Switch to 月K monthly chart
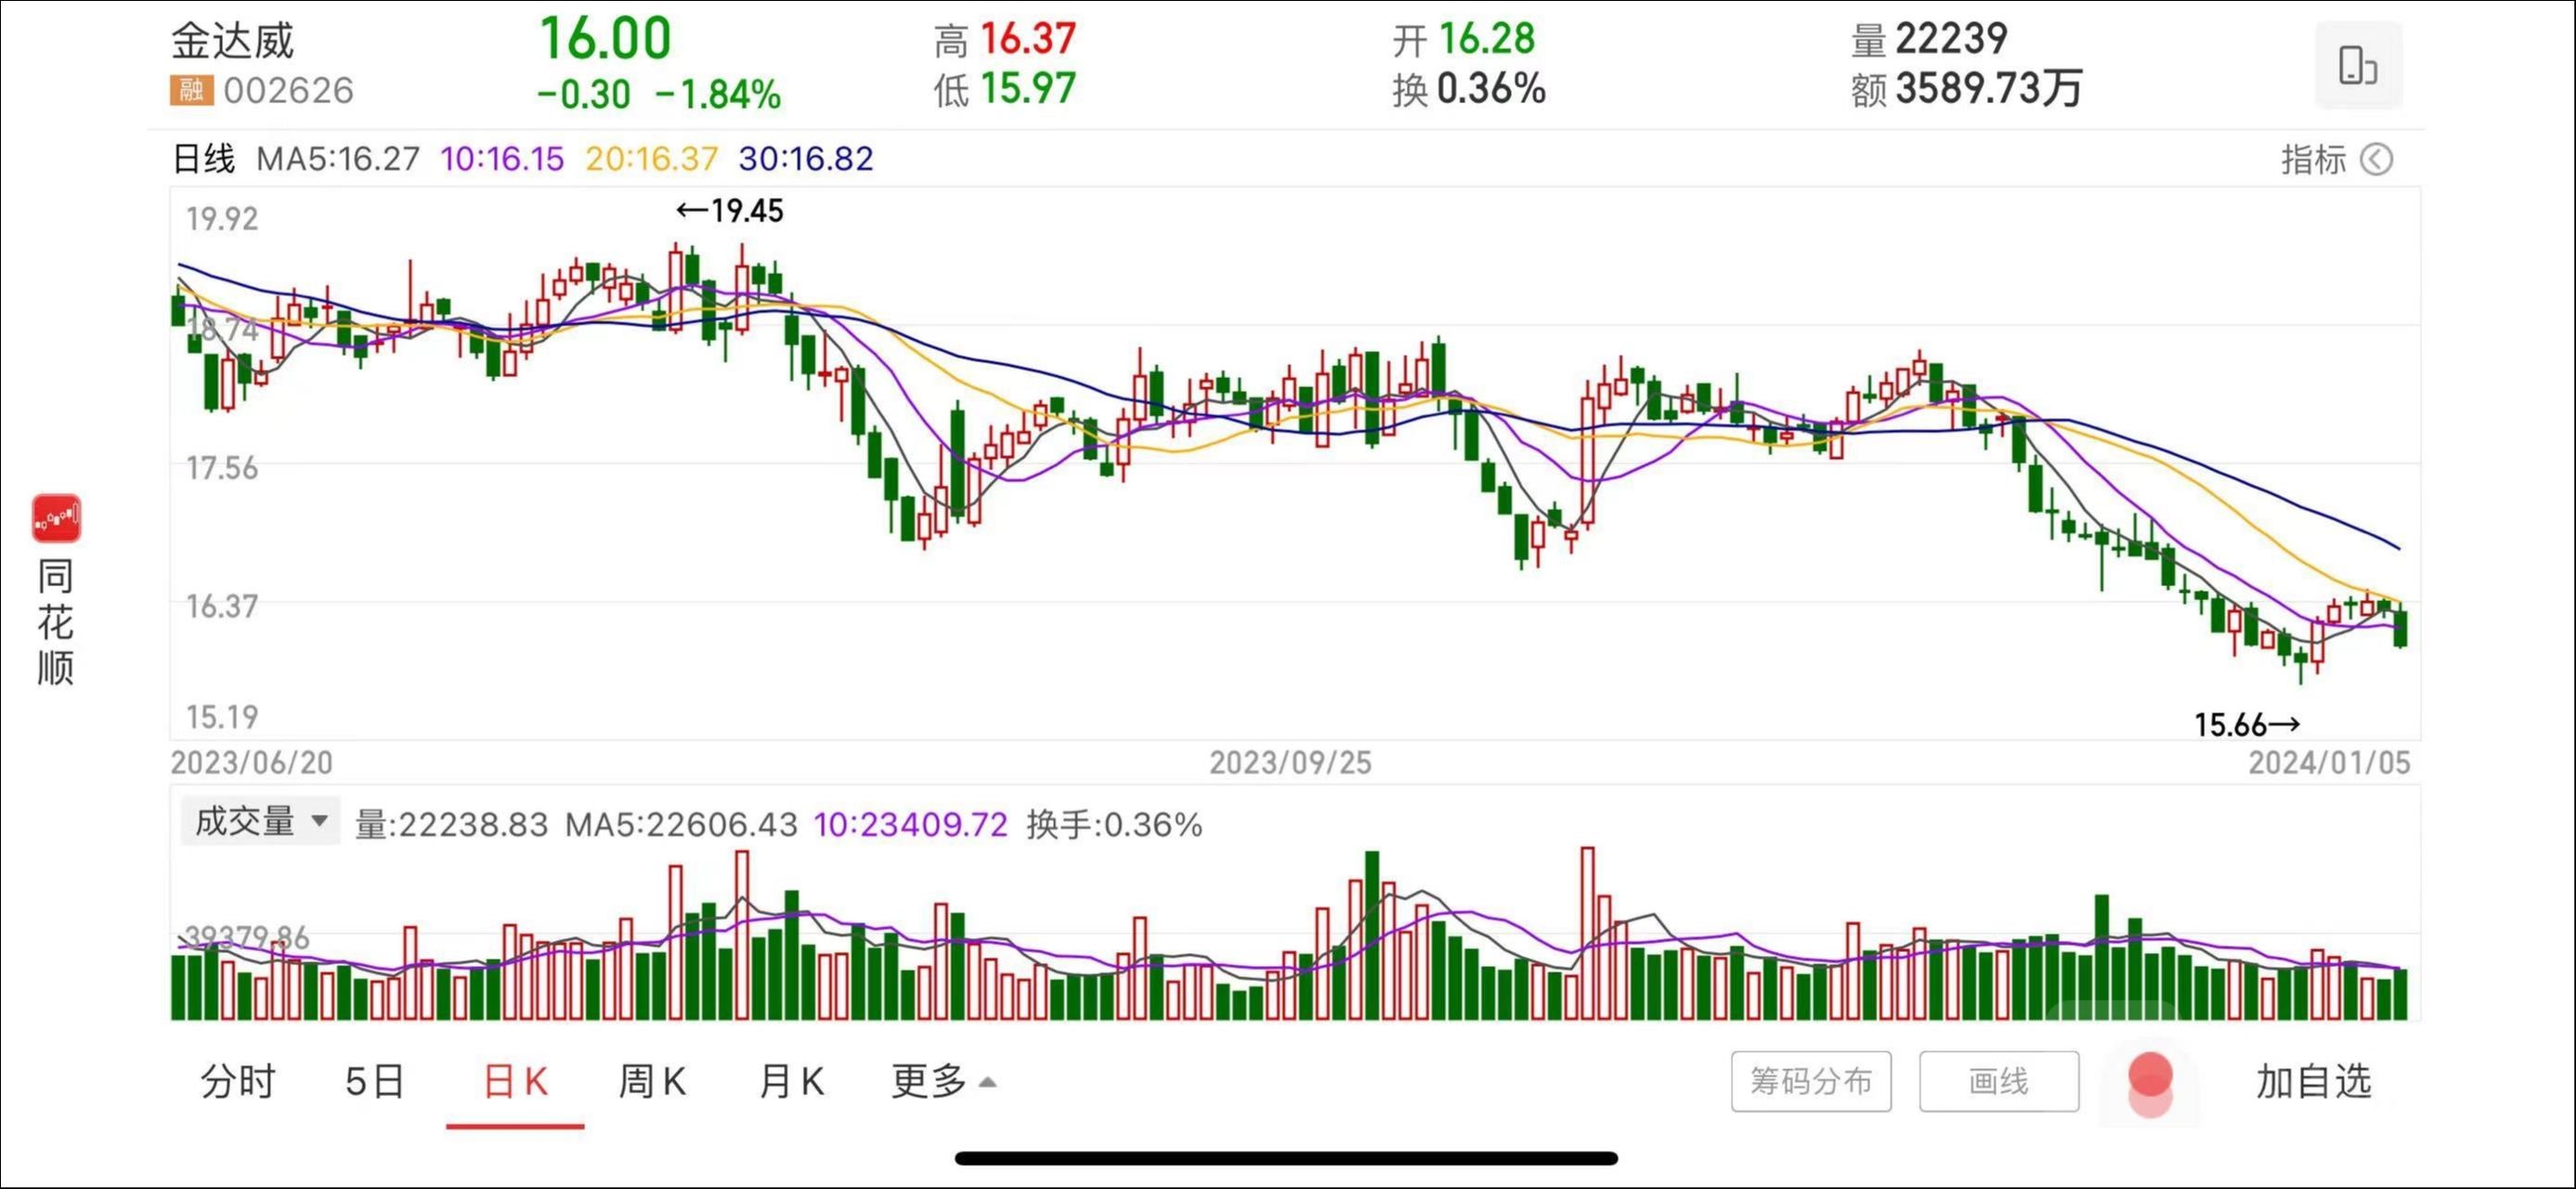 pos(791,1081)
